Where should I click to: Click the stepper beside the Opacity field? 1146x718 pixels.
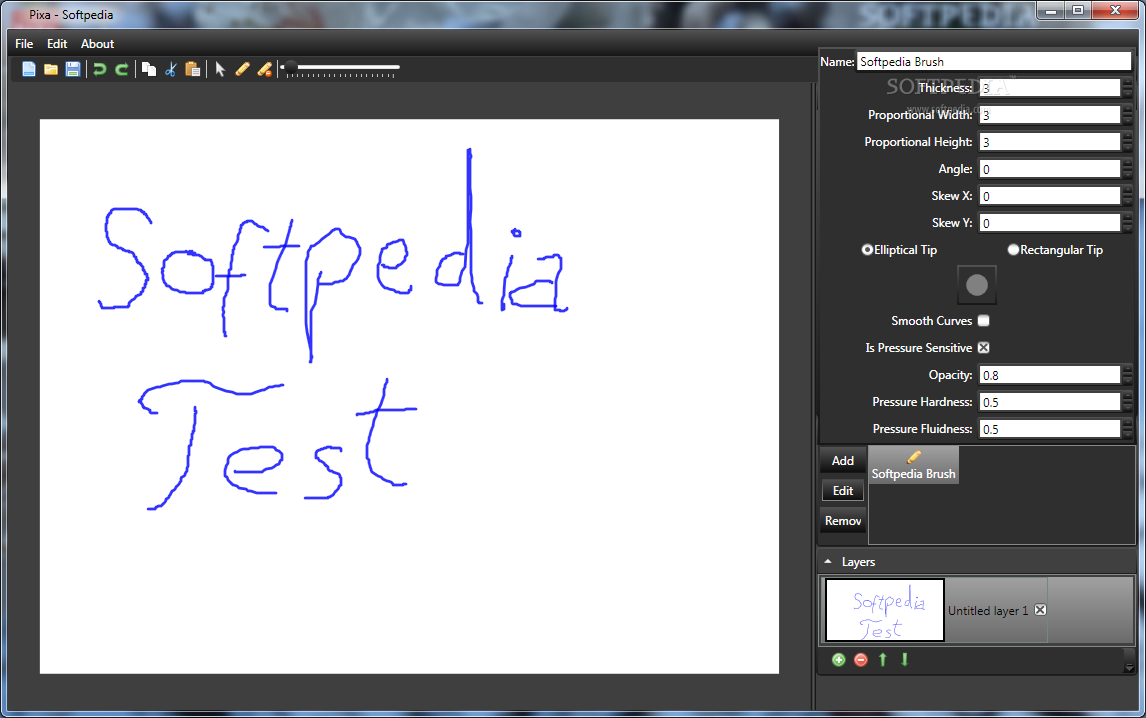coord(1127,375)
